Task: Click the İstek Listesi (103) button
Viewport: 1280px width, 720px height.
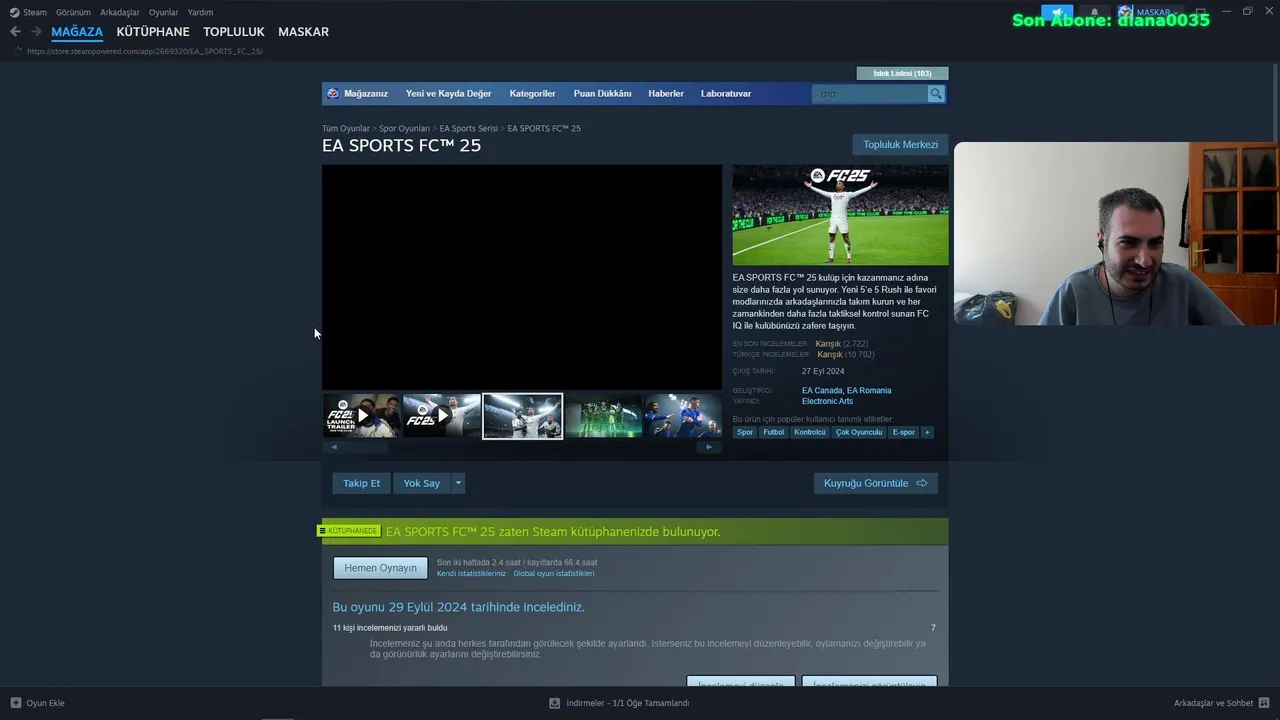Action: tap(902, 73)
